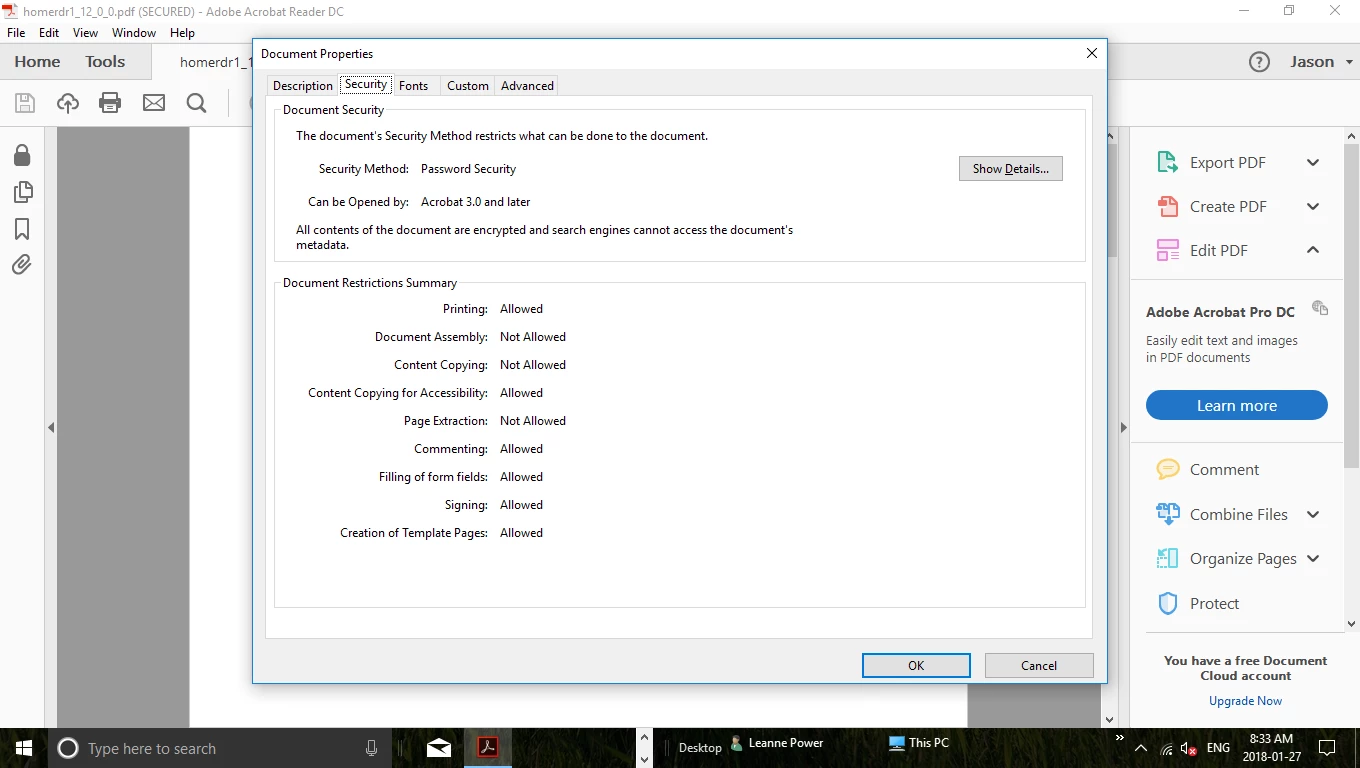
Task: Go to the Home view
Action: tap(37, 62)
